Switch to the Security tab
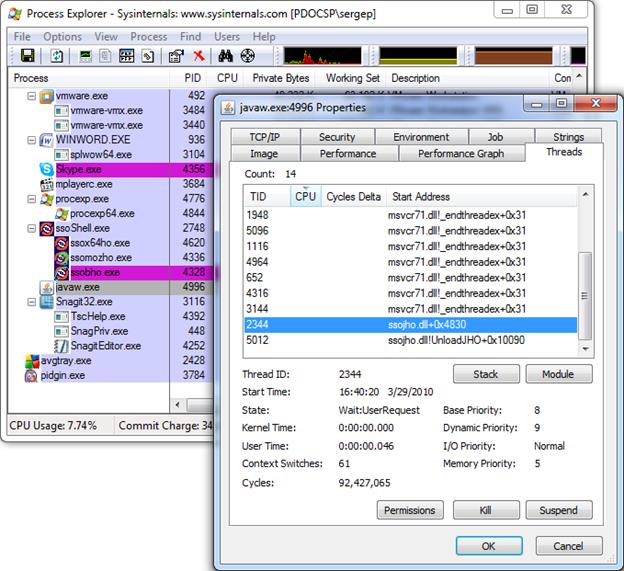 [x=337, y=137]
